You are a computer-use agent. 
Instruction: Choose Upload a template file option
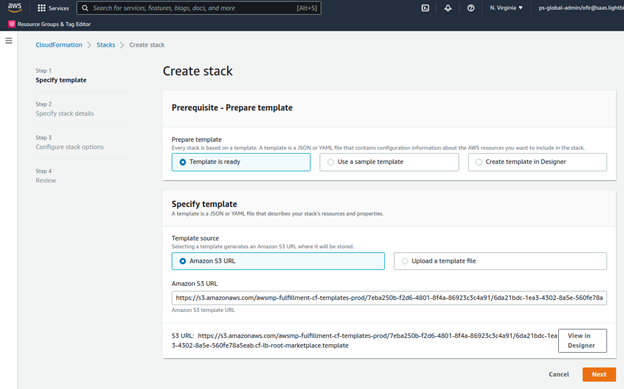pyautogui.click(x=500, y=261)
